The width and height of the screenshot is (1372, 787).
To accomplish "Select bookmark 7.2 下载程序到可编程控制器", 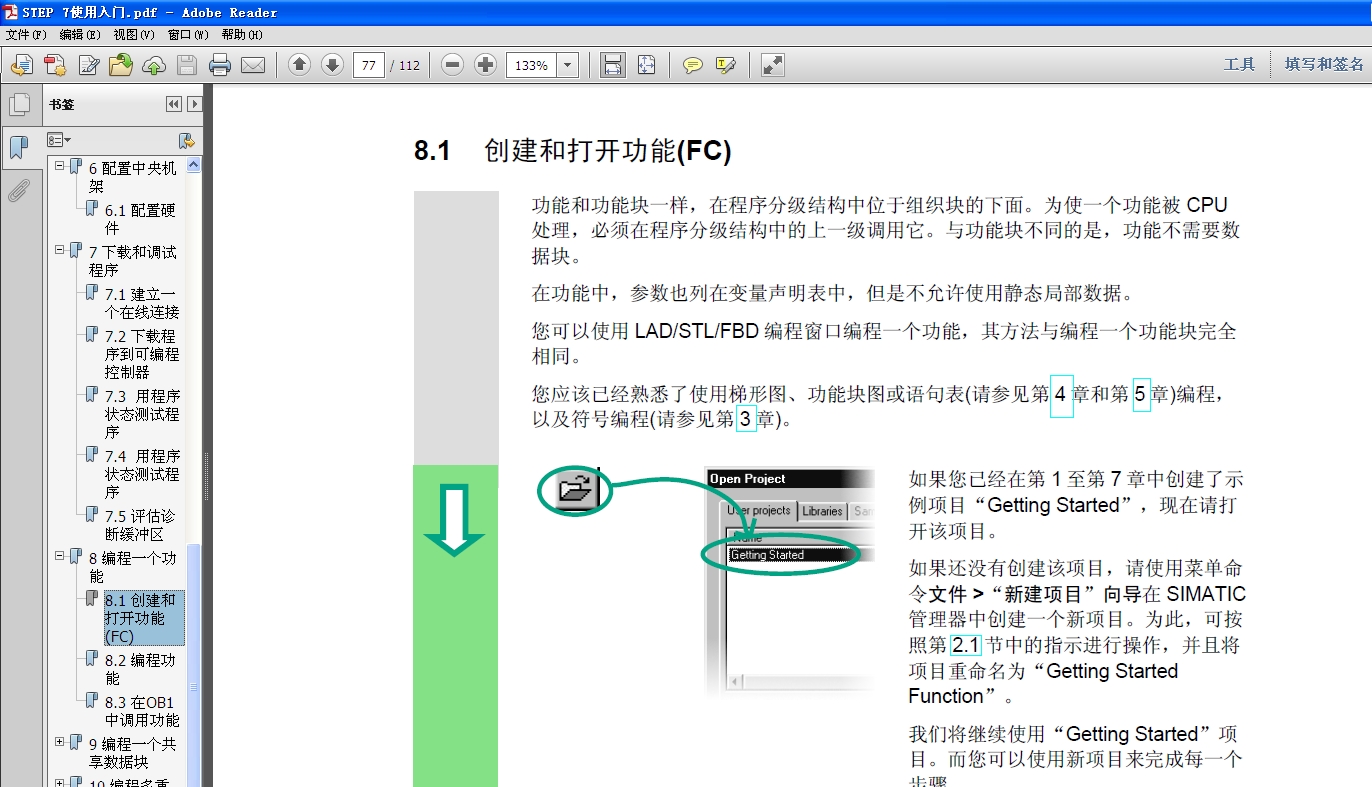I will coord(142,354).
